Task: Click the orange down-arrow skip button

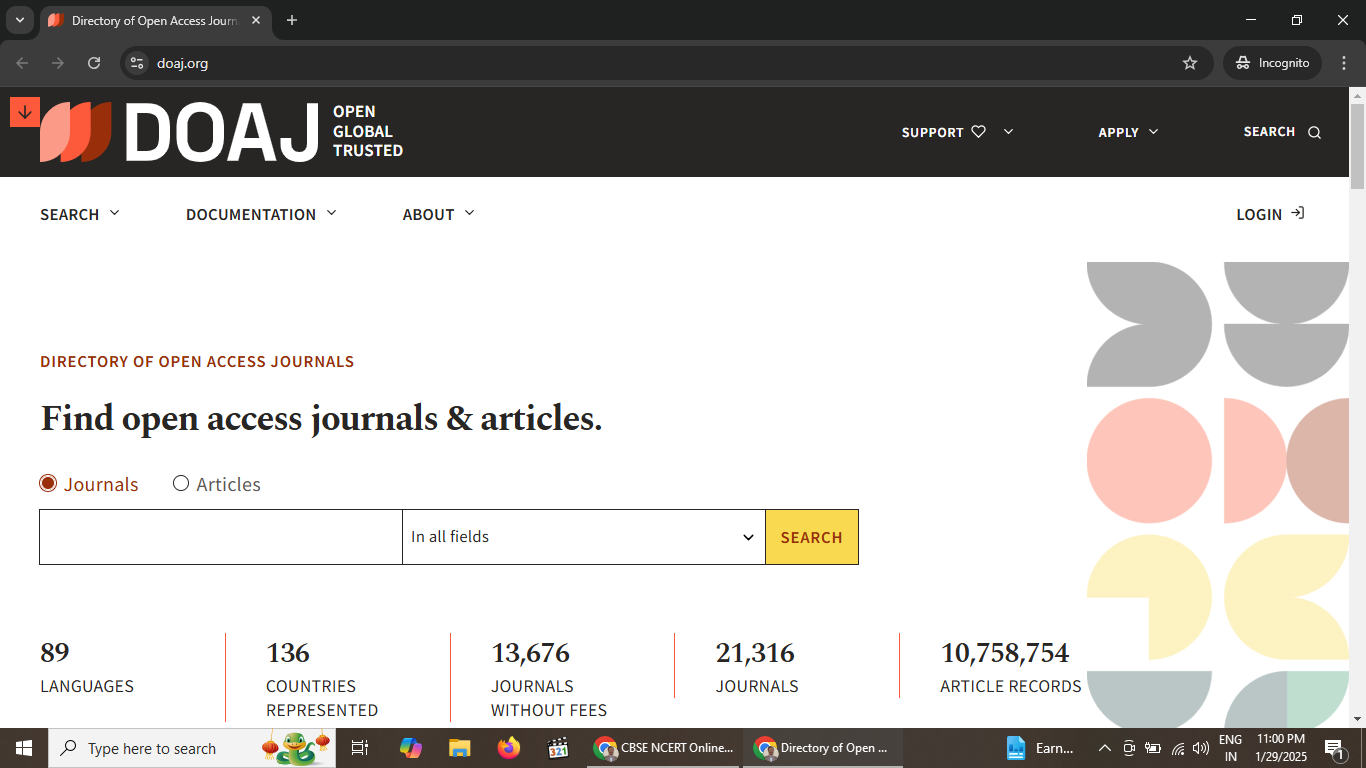Action: [x=25, y=112]
